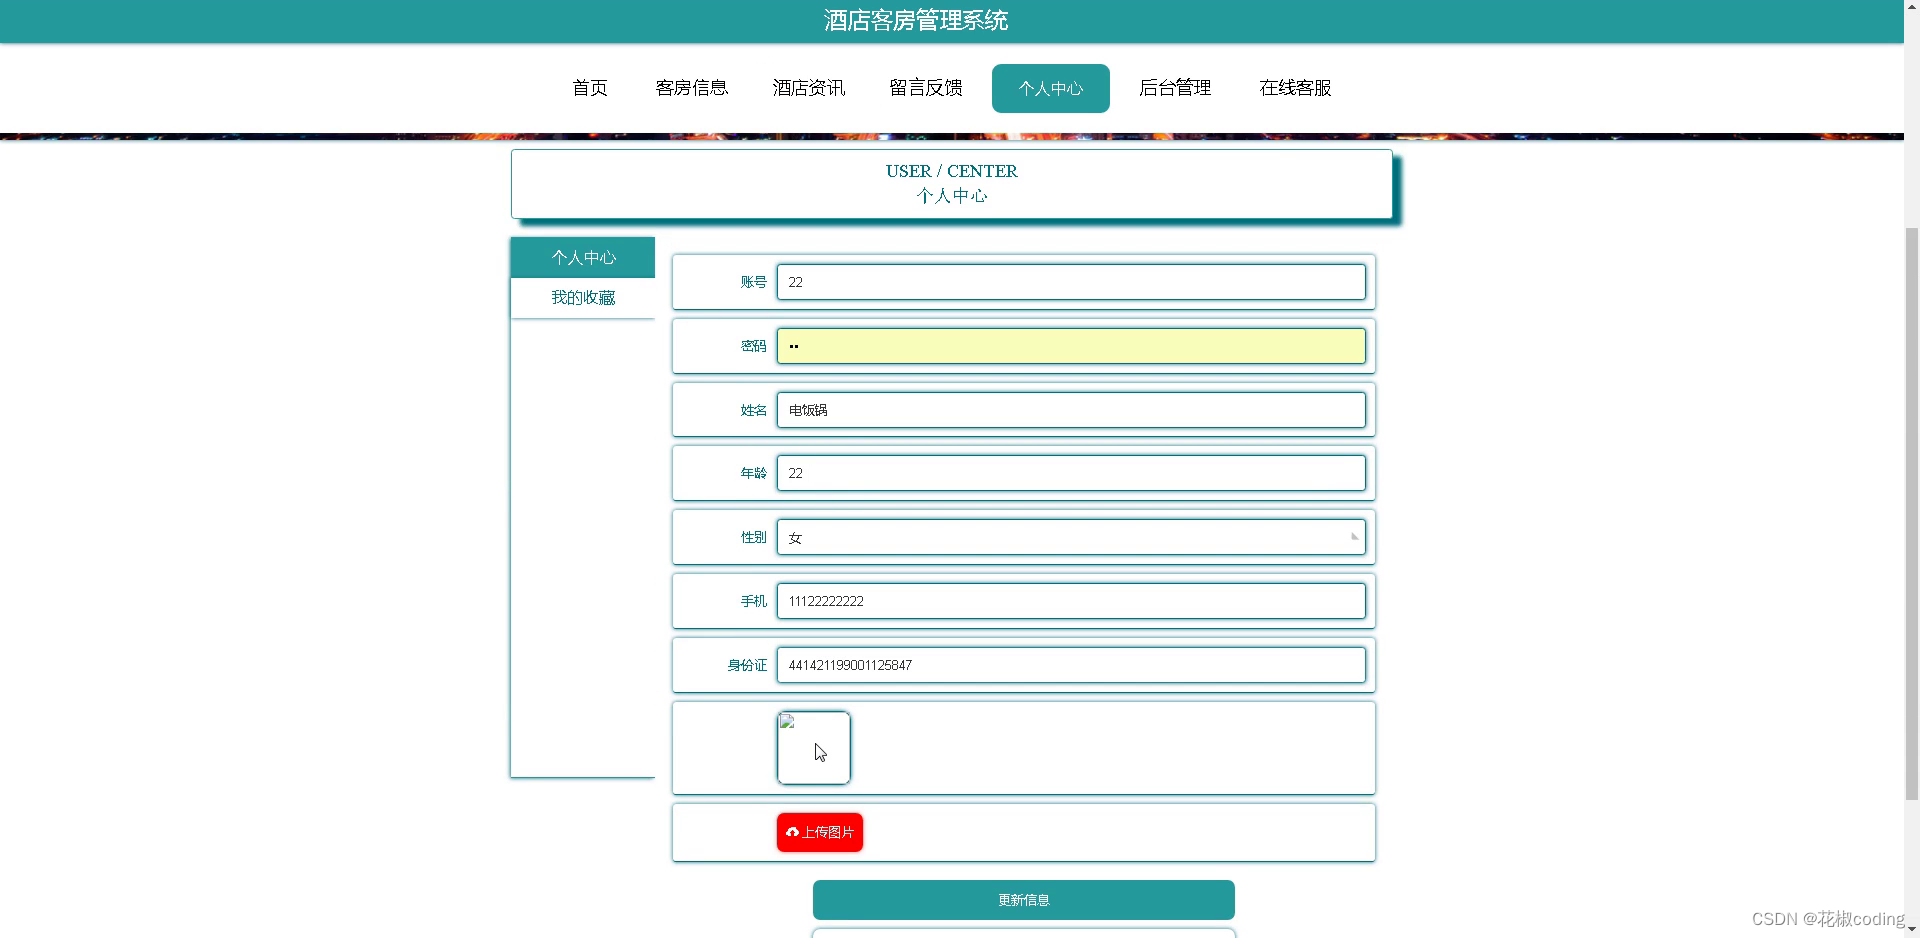This screenshot has width=1920, height=938.
Task: Open the 在线客服 page
Action: (1295, 88)
